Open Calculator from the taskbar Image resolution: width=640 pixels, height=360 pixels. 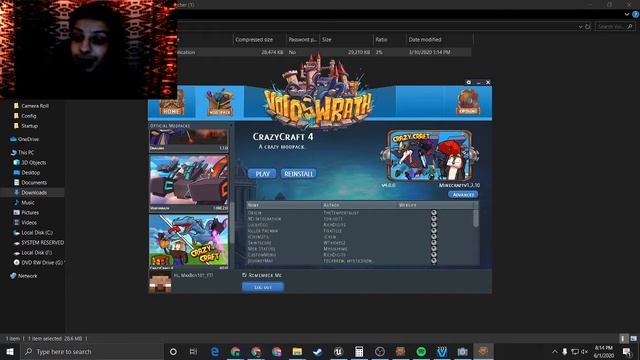(x=359, y=351)
